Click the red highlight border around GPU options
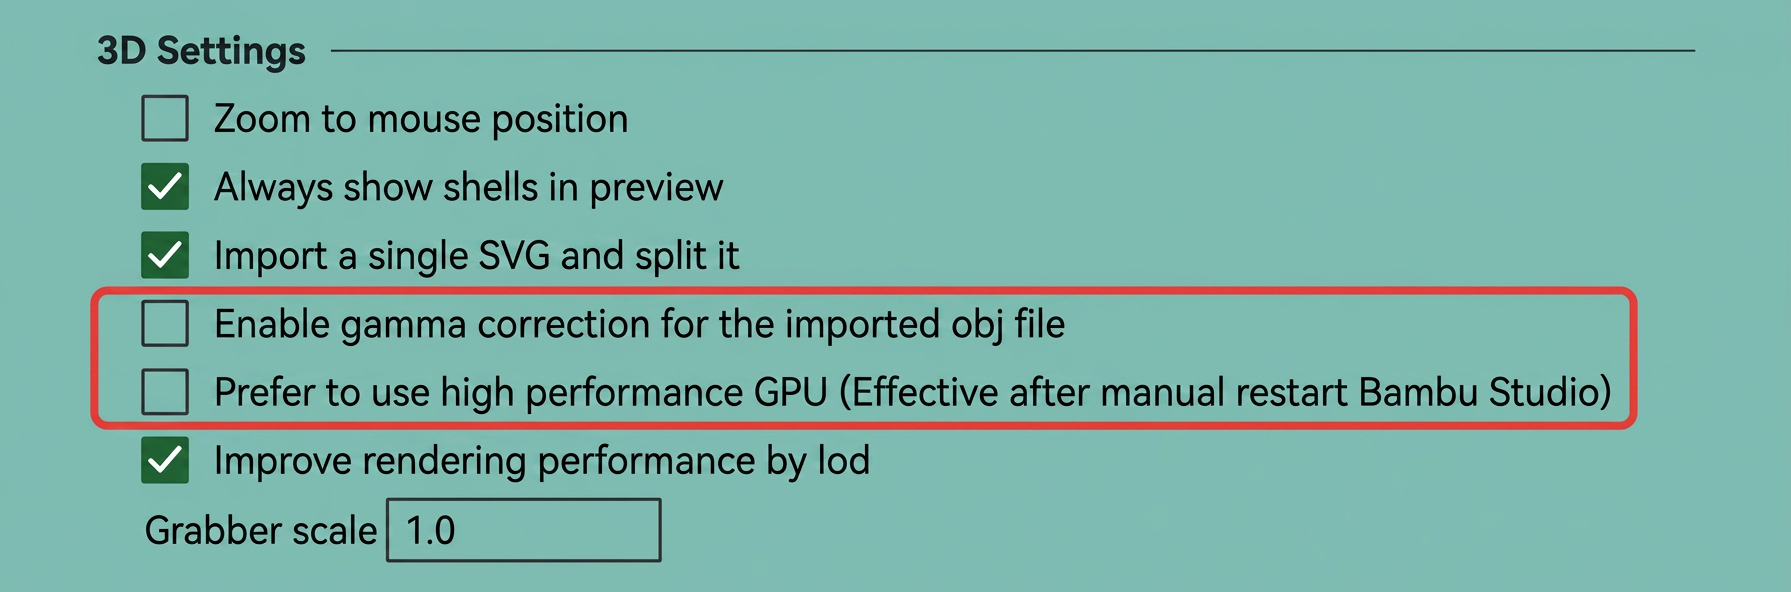This screenshot has width=1791, height=592. pos(864,291)
